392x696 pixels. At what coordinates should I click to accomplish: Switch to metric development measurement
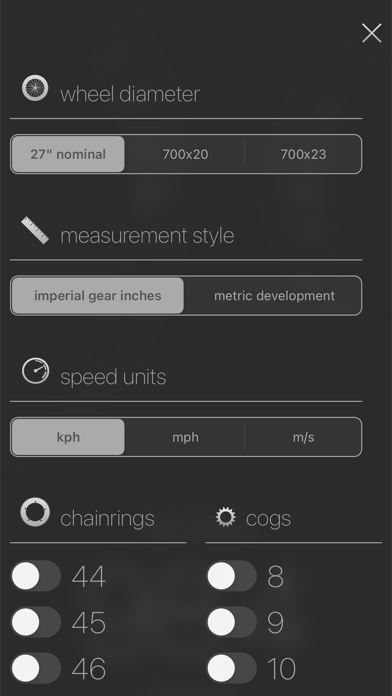(274, 296)
